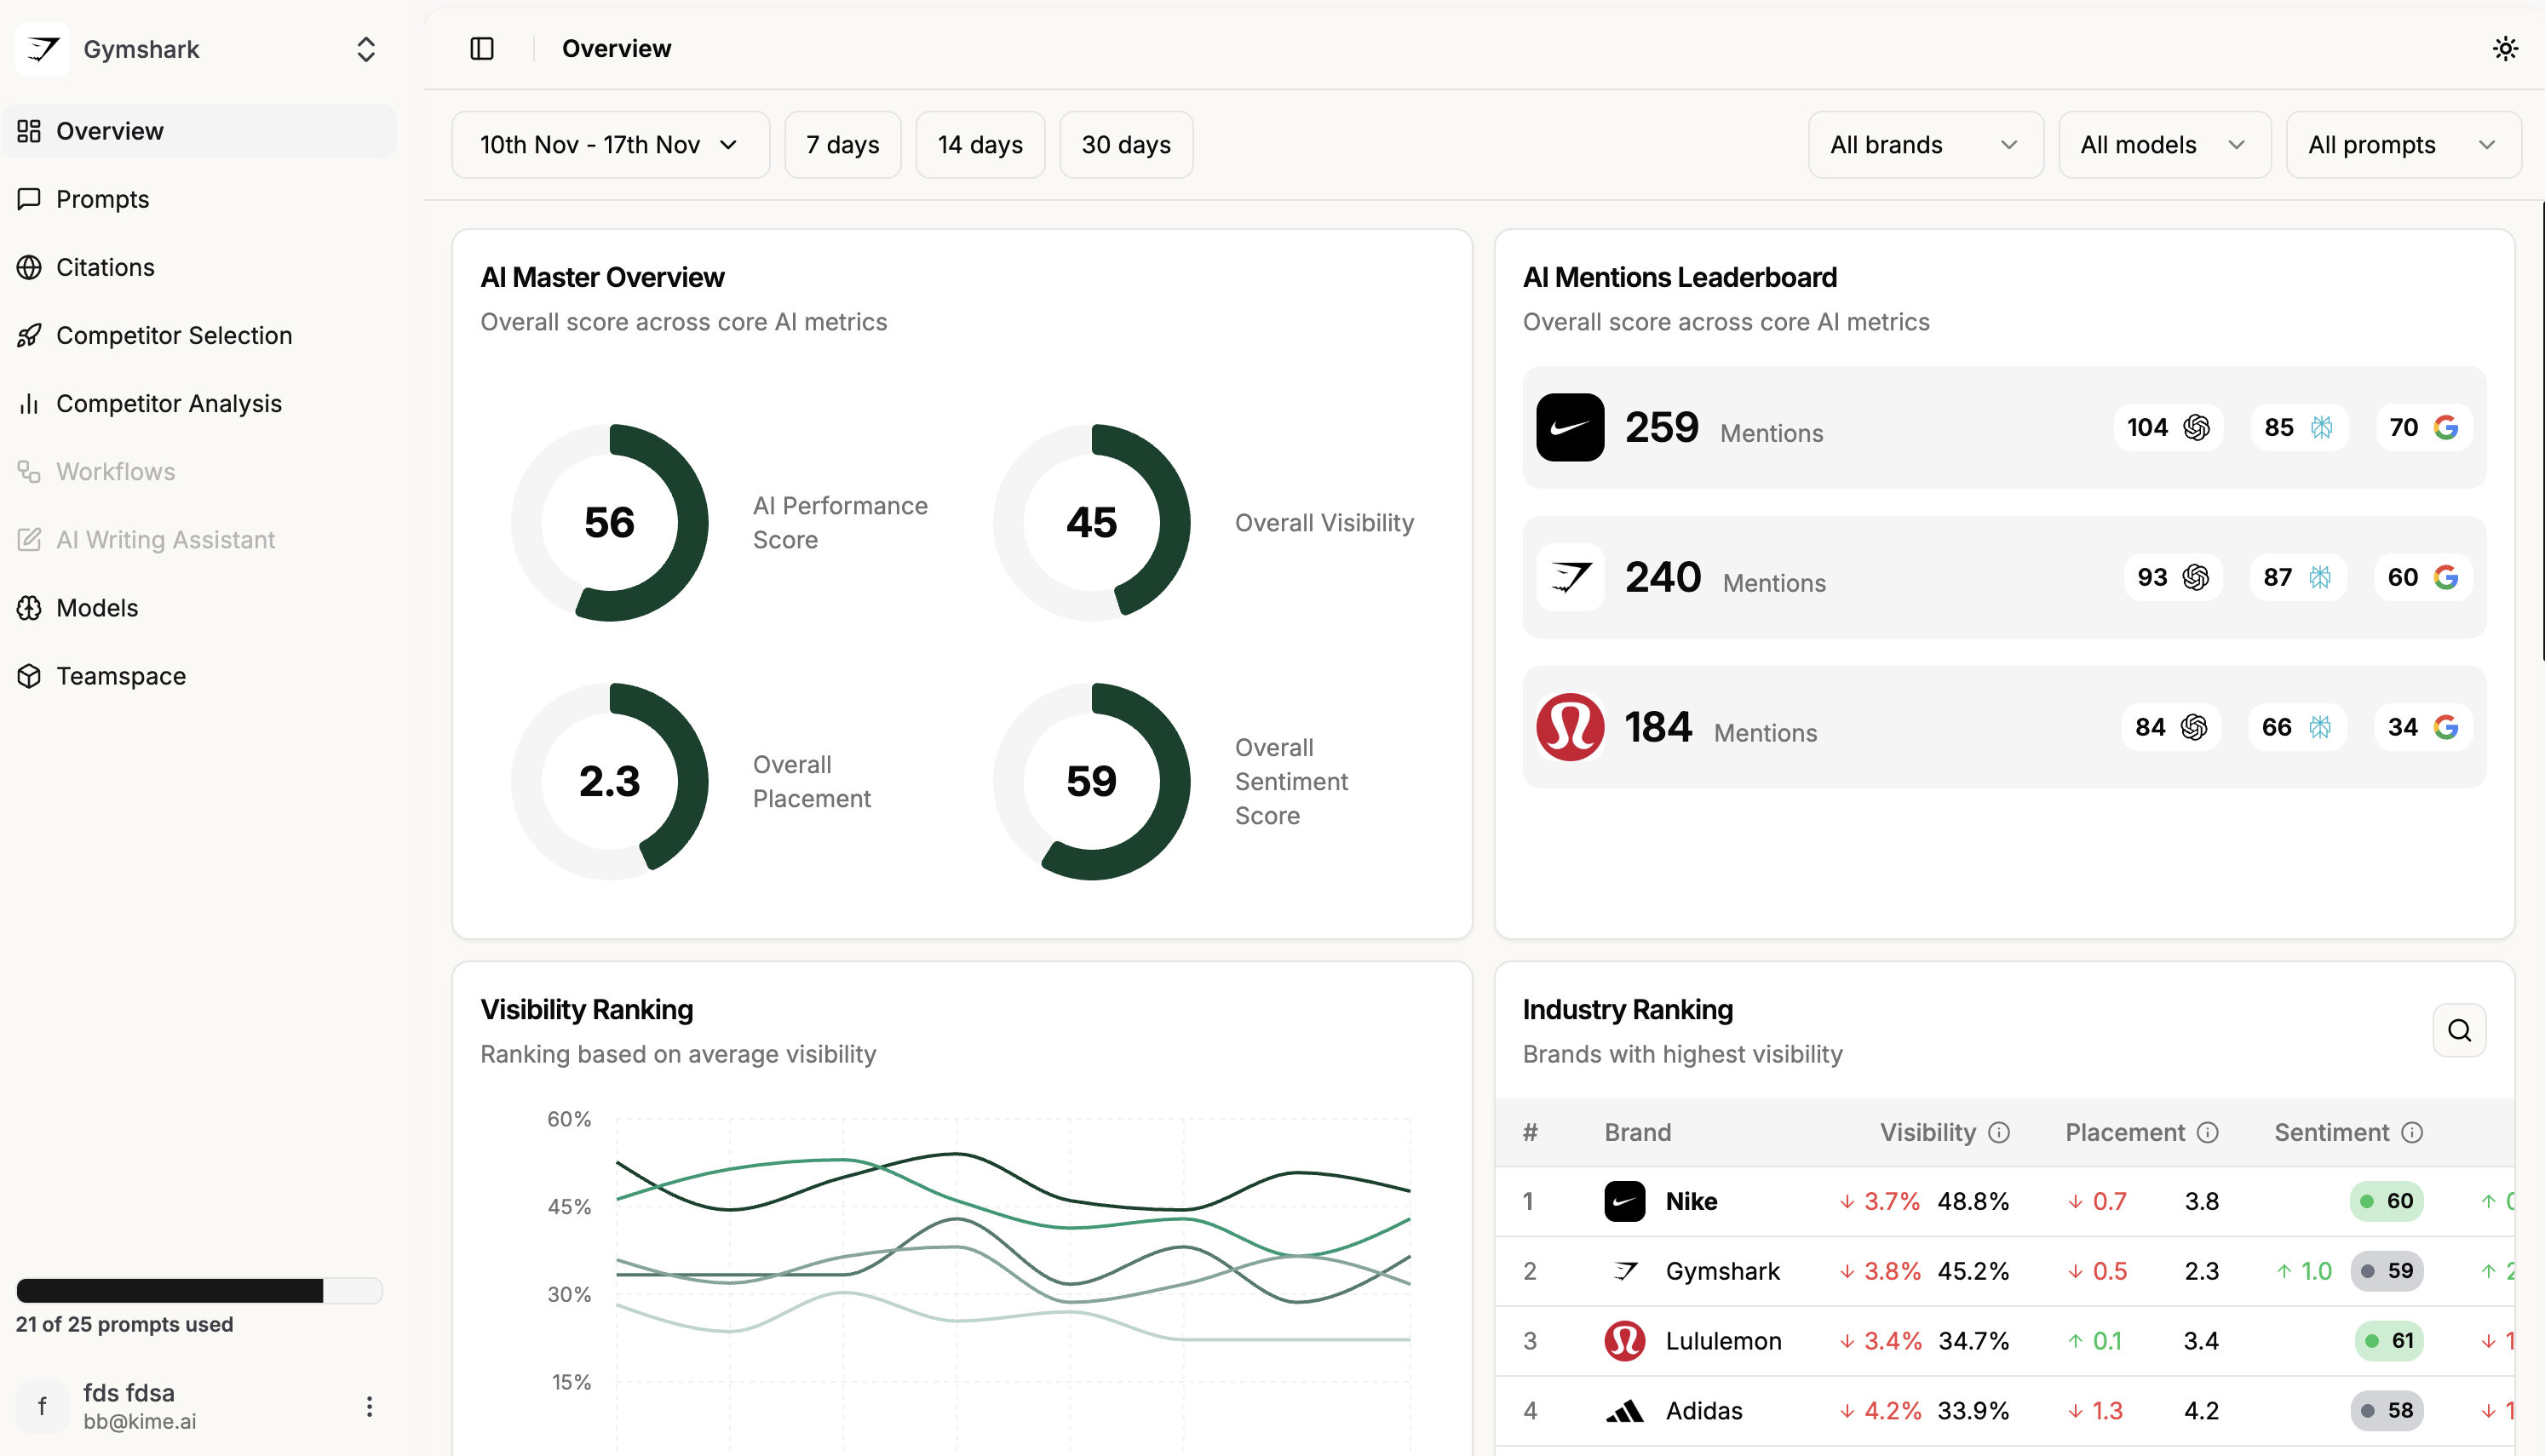Open the 10th Nov - 17th Nov date picker
Viewport: 2545px width, 1456px height.
[x=610, y=144]
